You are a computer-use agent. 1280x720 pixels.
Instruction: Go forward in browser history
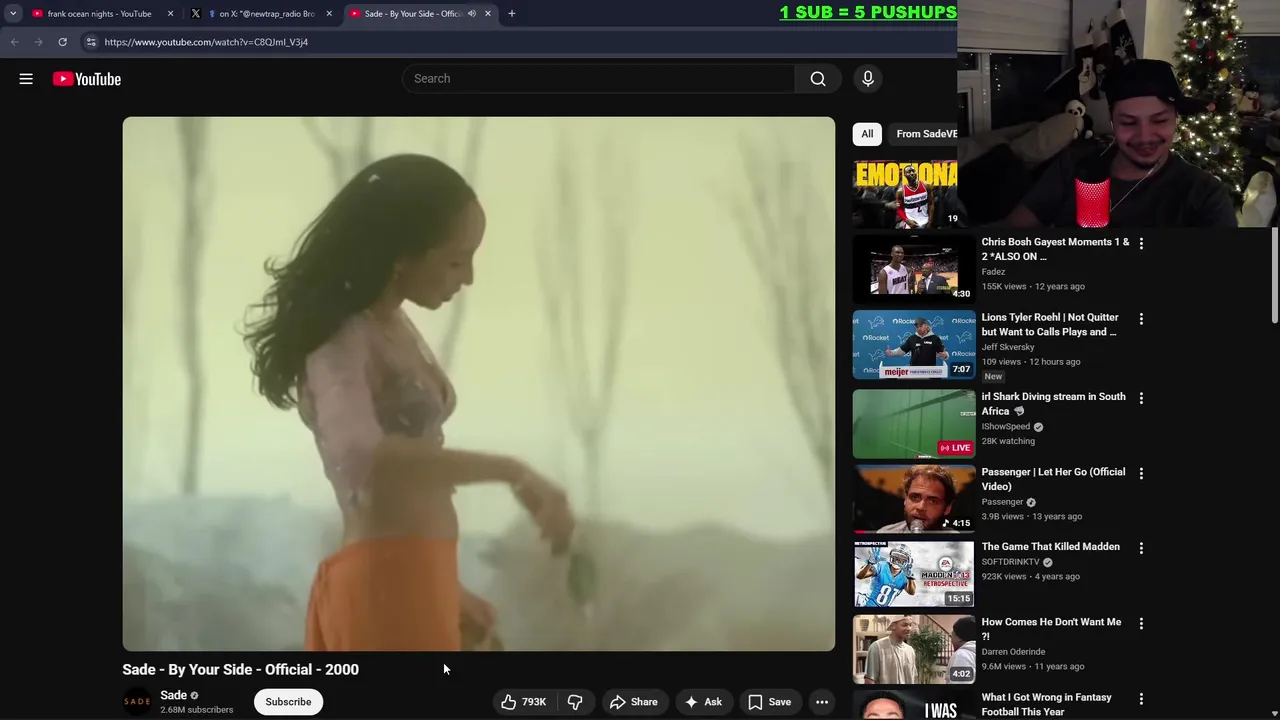click(x=38, y=42)
